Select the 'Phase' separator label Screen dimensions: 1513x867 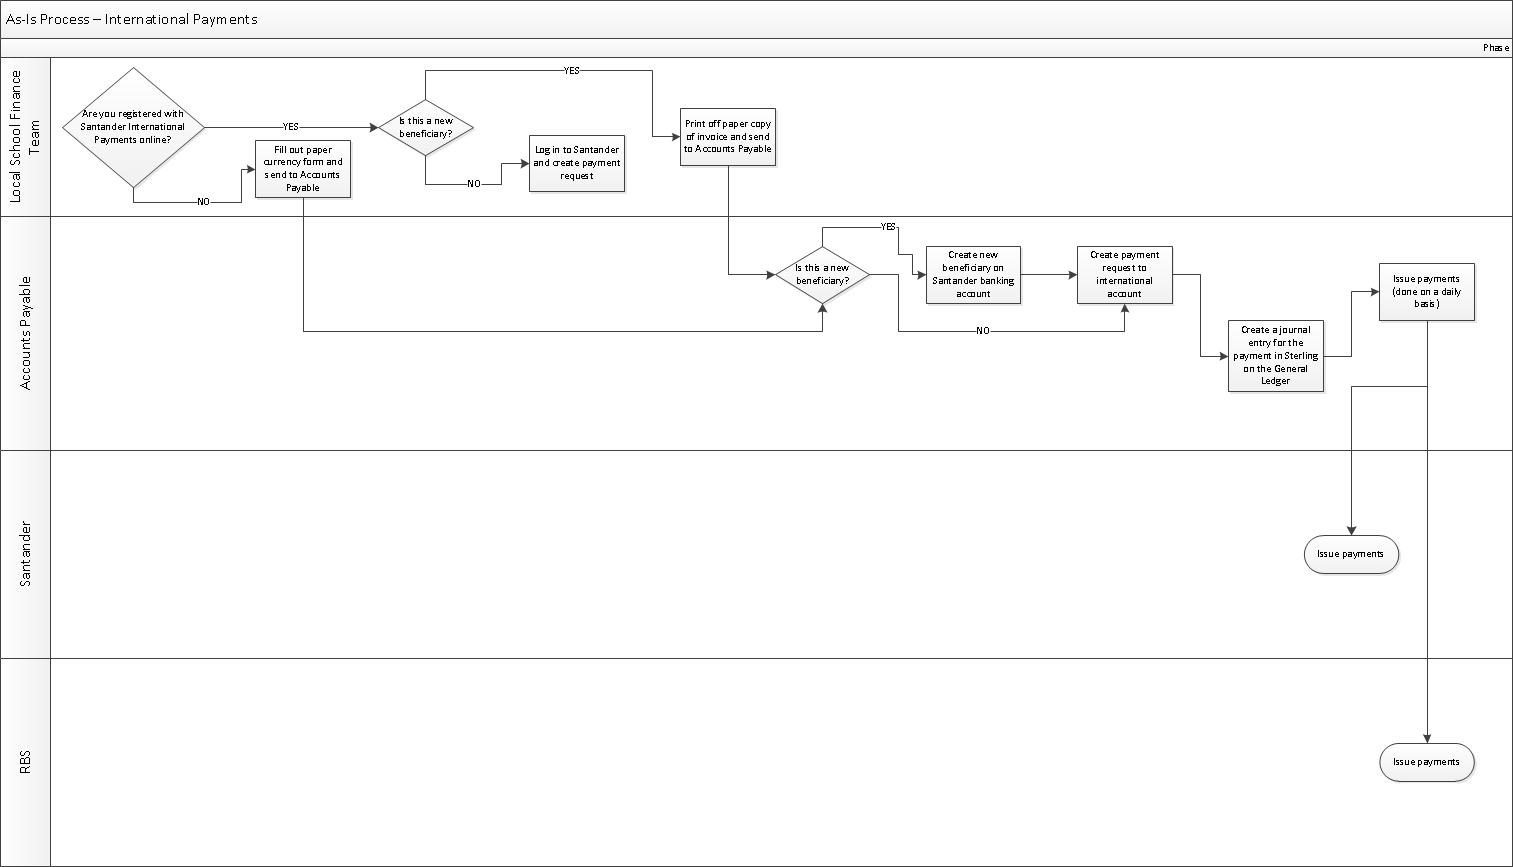tap(1495, 48)
